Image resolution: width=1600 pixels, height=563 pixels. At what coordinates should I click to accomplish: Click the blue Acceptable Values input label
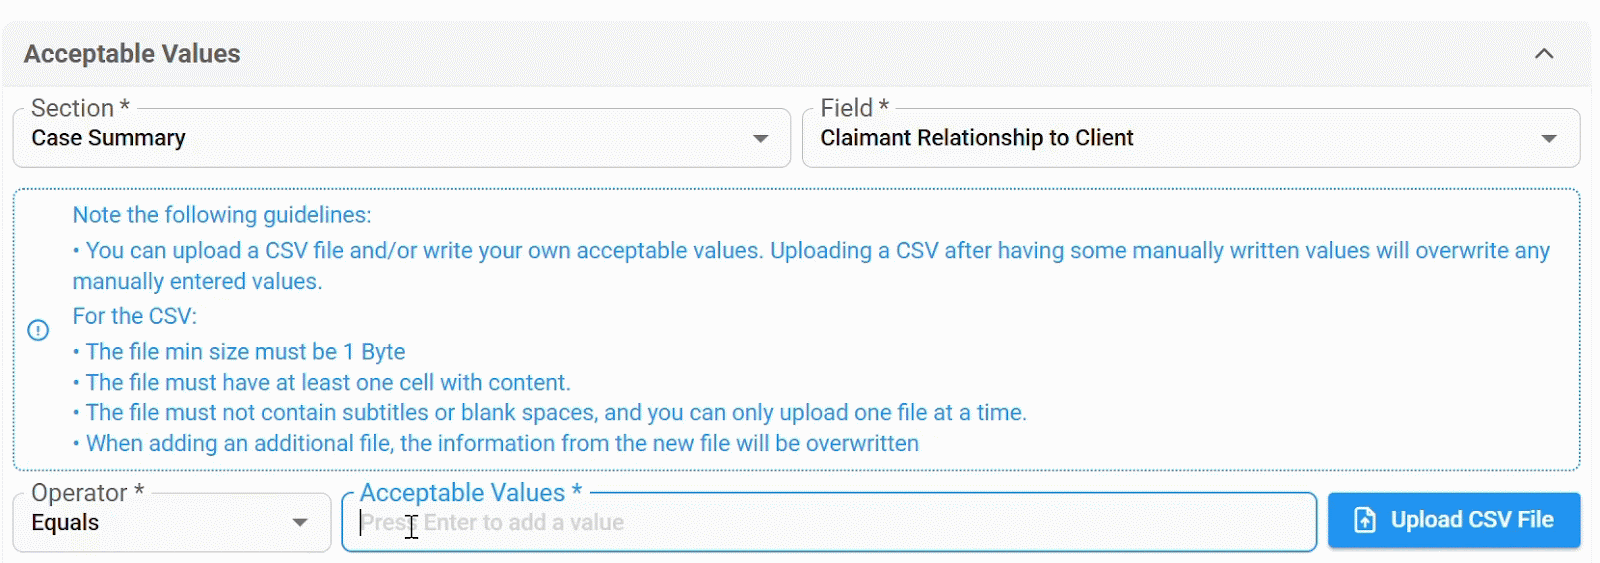tap(470, 493)
